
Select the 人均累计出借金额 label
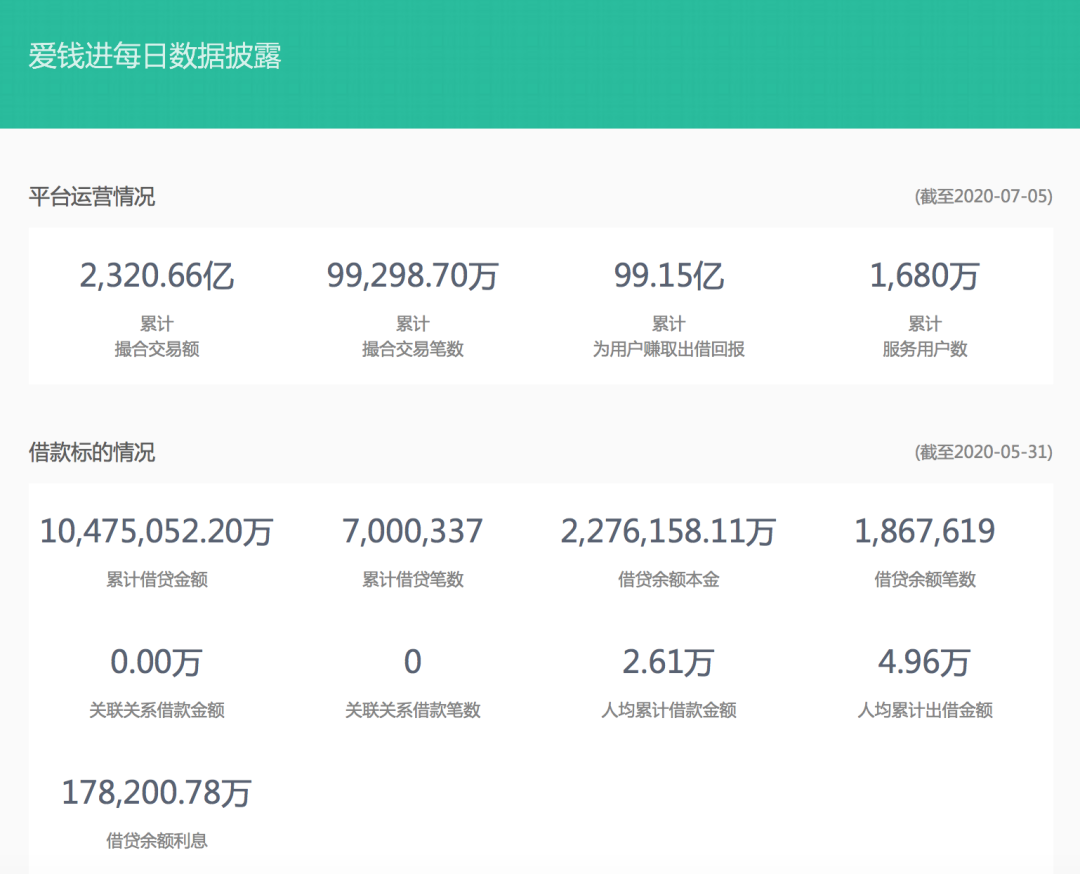[x=924, y=711]
